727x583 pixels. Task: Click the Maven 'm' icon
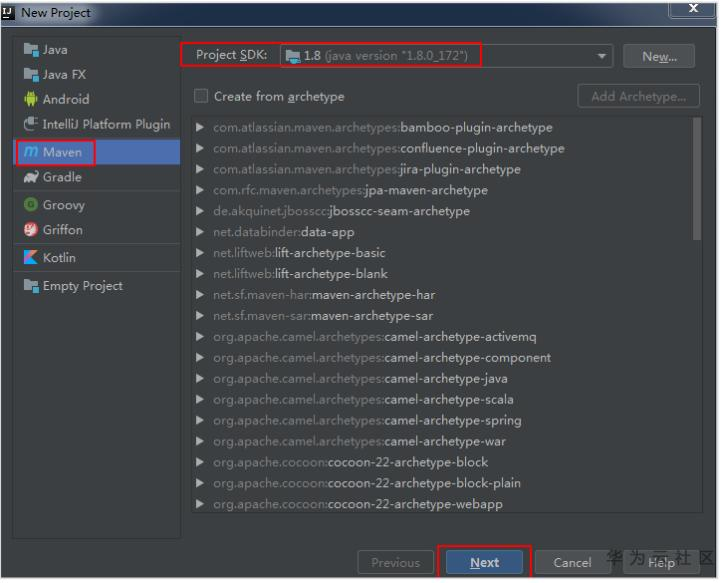31,152
